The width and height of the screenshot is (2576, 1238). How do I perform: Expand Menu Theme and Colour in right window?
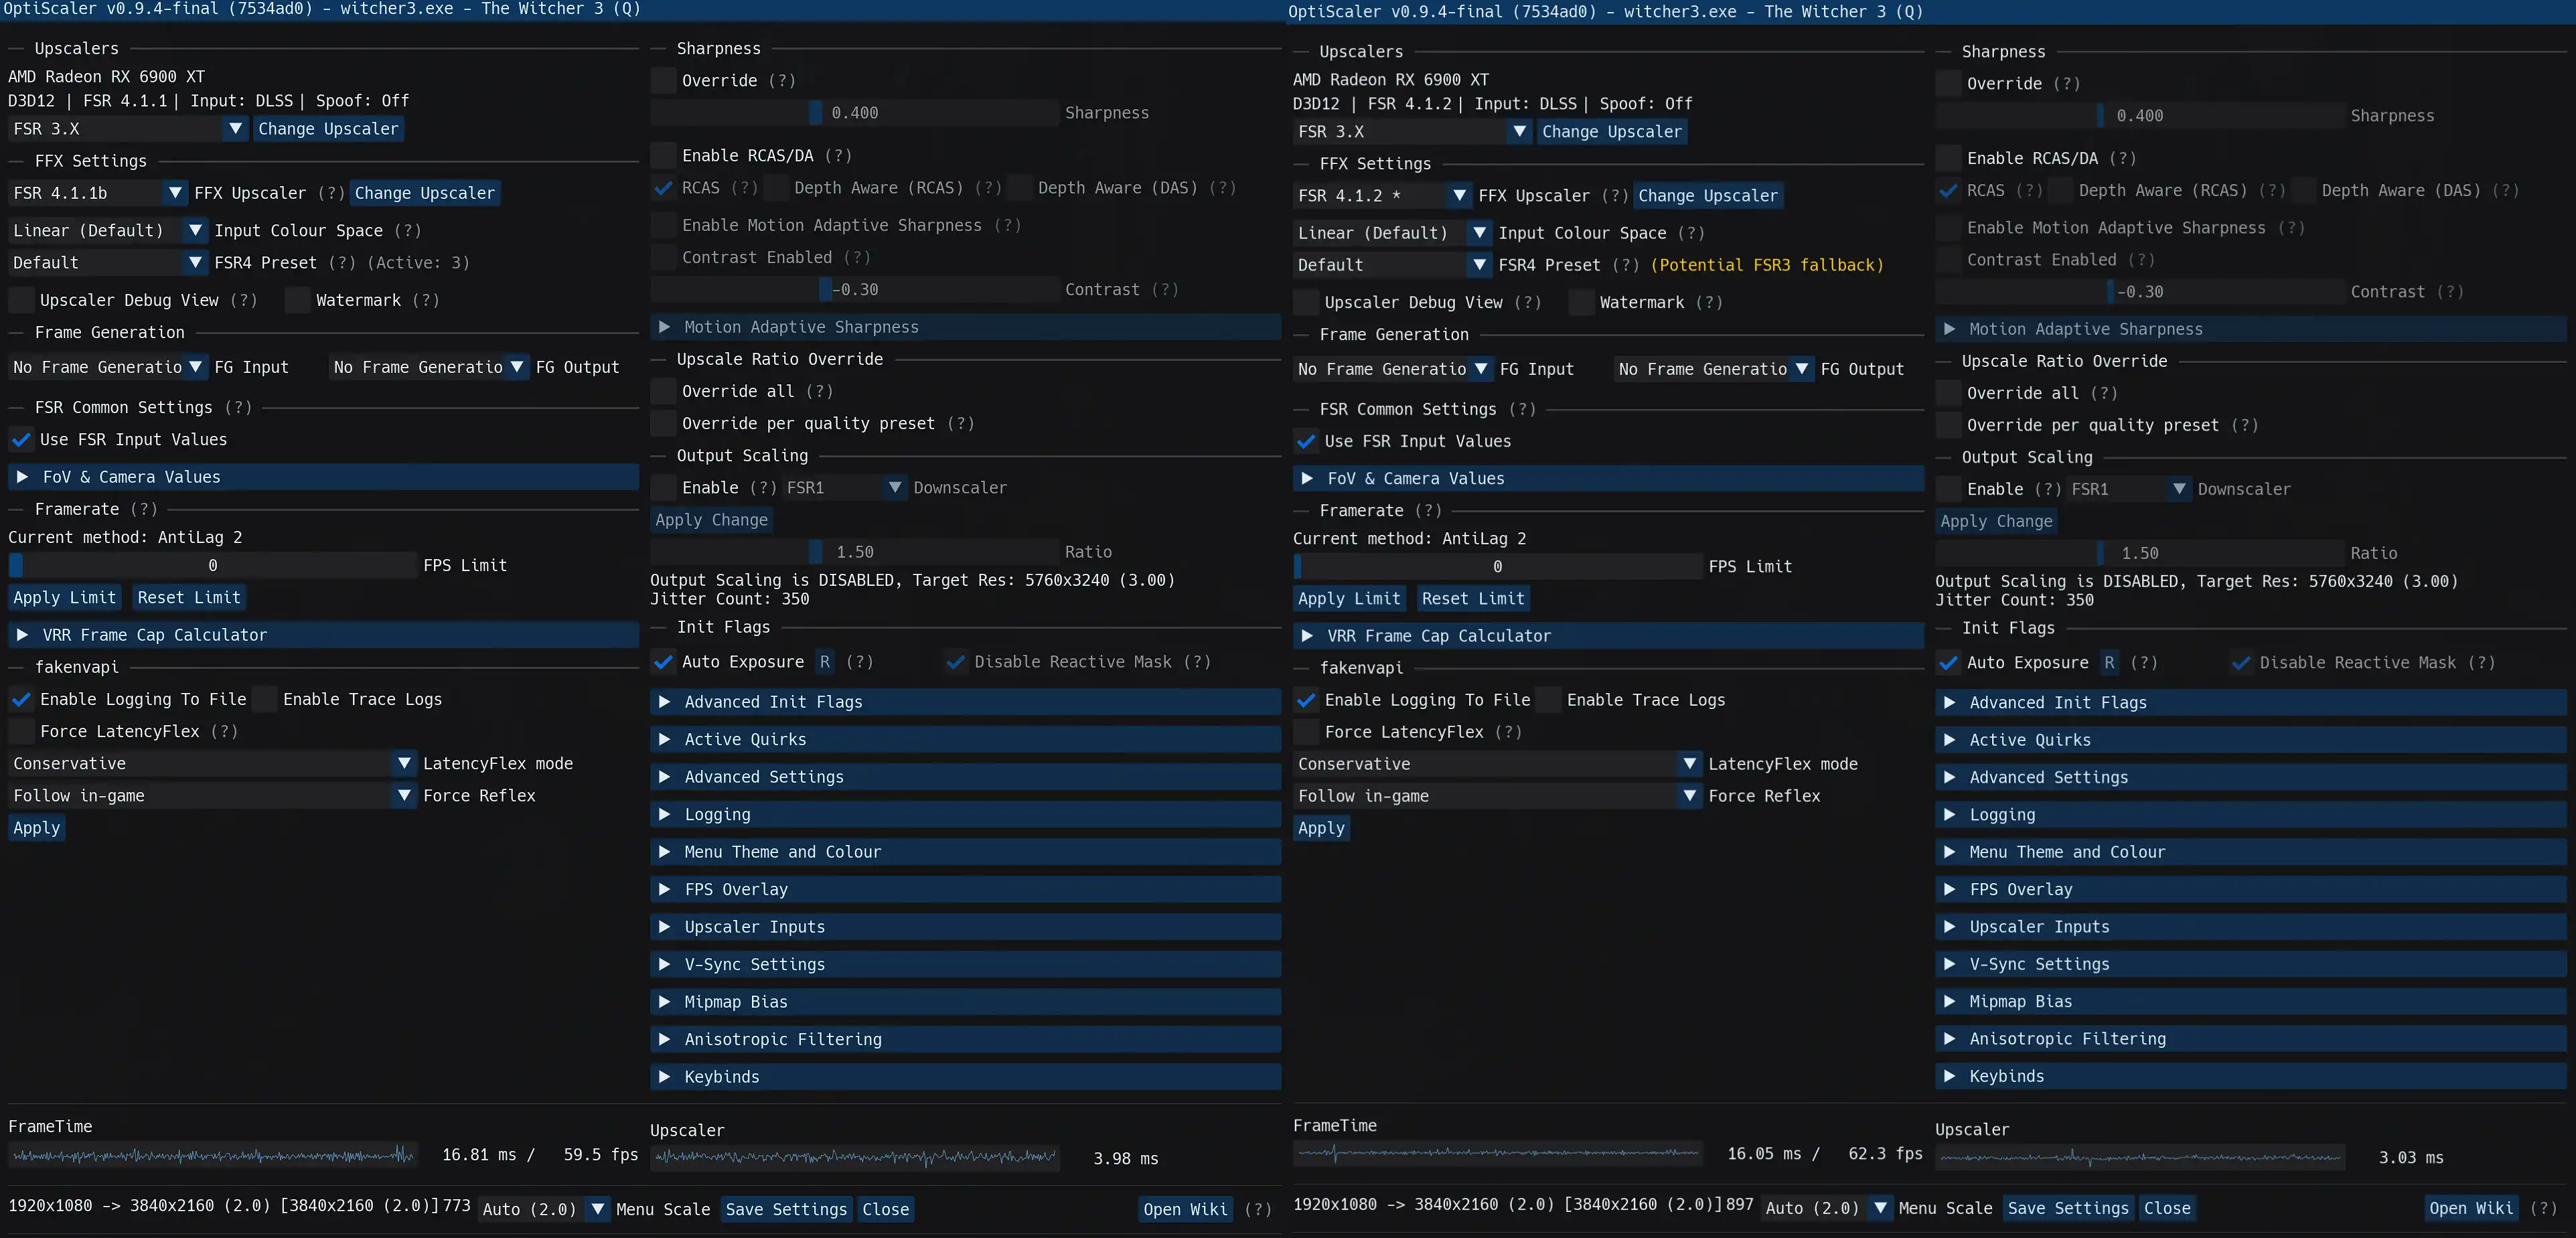click(x=2250, y=852)
